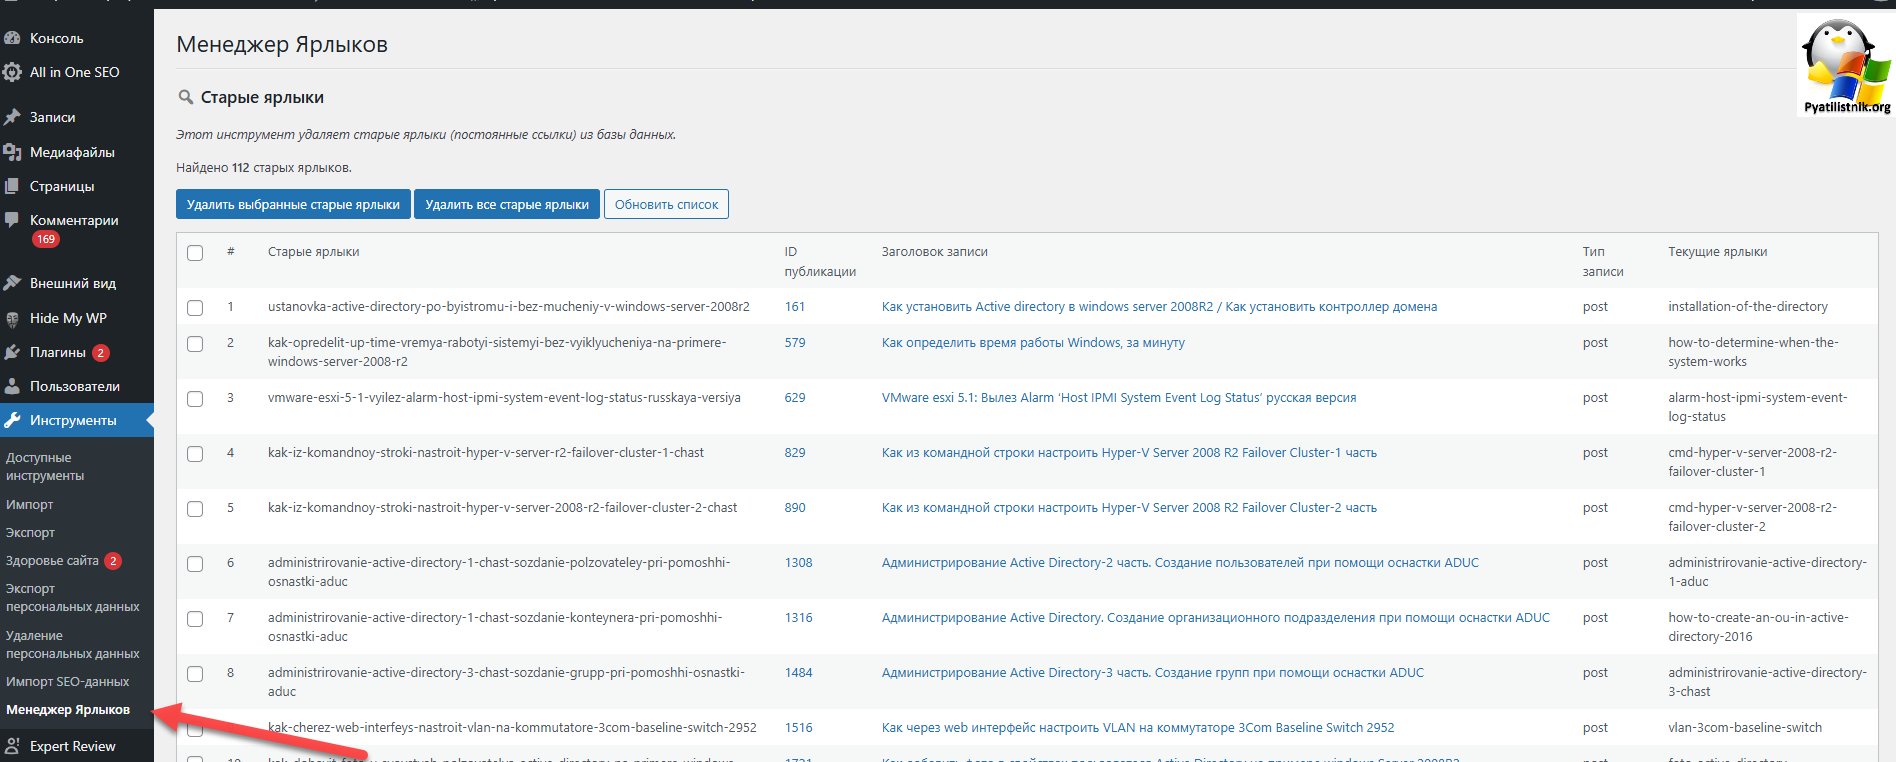Screen dimensions: 1896x762
Task: Click the Здоровье сайта badge 2
Action: [x=114, y=561]
